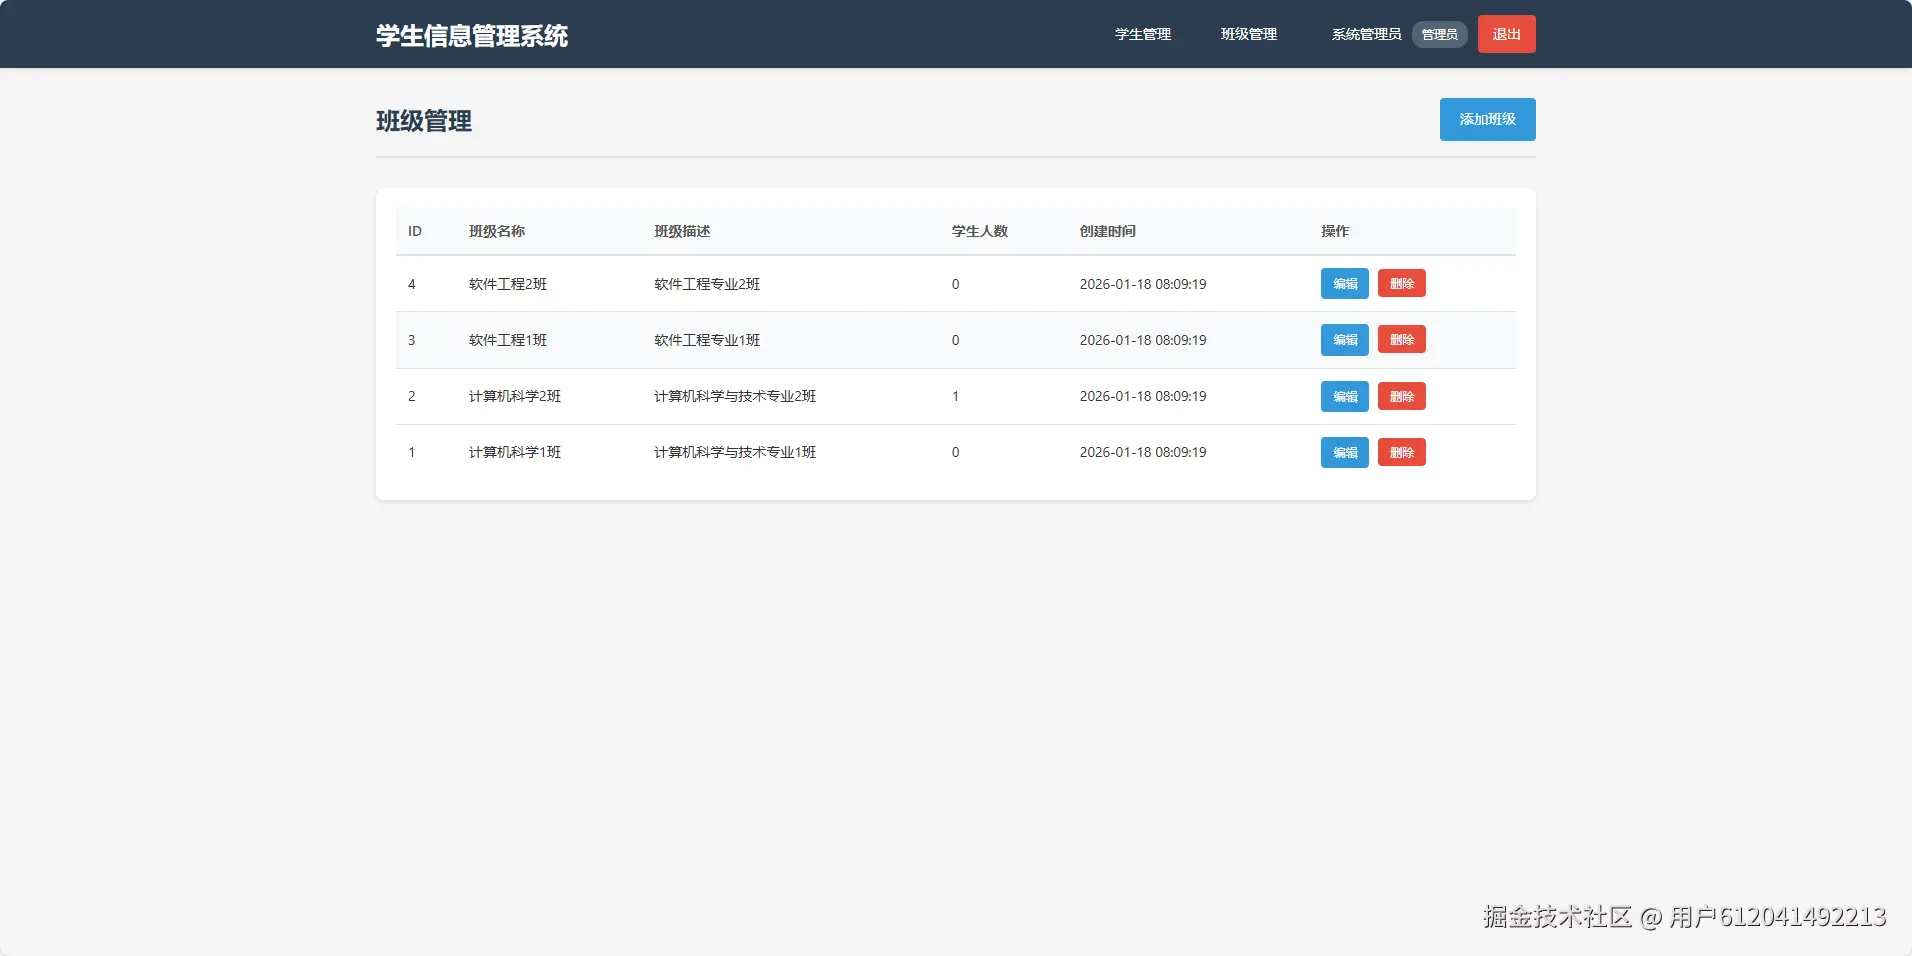Select the 班级管理 nav item
Screen dimensions: 1912x956
1249,33
